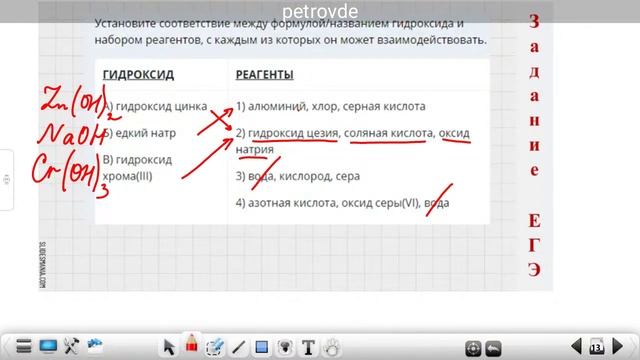
Task: Open the page 13 selector icon
Action: point(597,347)
